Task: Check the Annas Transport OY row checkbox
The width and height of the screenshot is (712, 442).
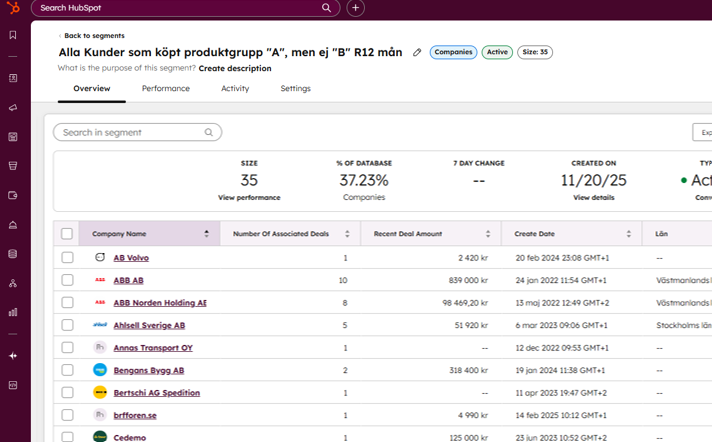Action: point(67,348)
